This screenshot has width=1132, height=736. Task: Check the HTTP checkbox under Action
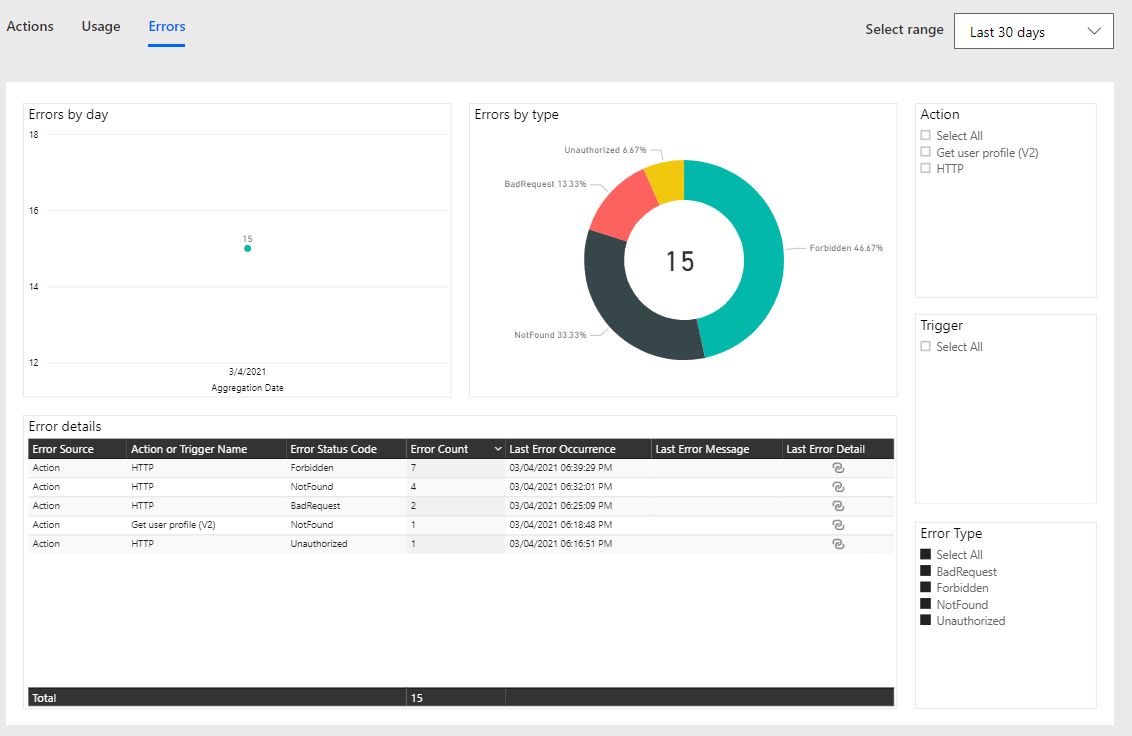[x=925, y=168]
